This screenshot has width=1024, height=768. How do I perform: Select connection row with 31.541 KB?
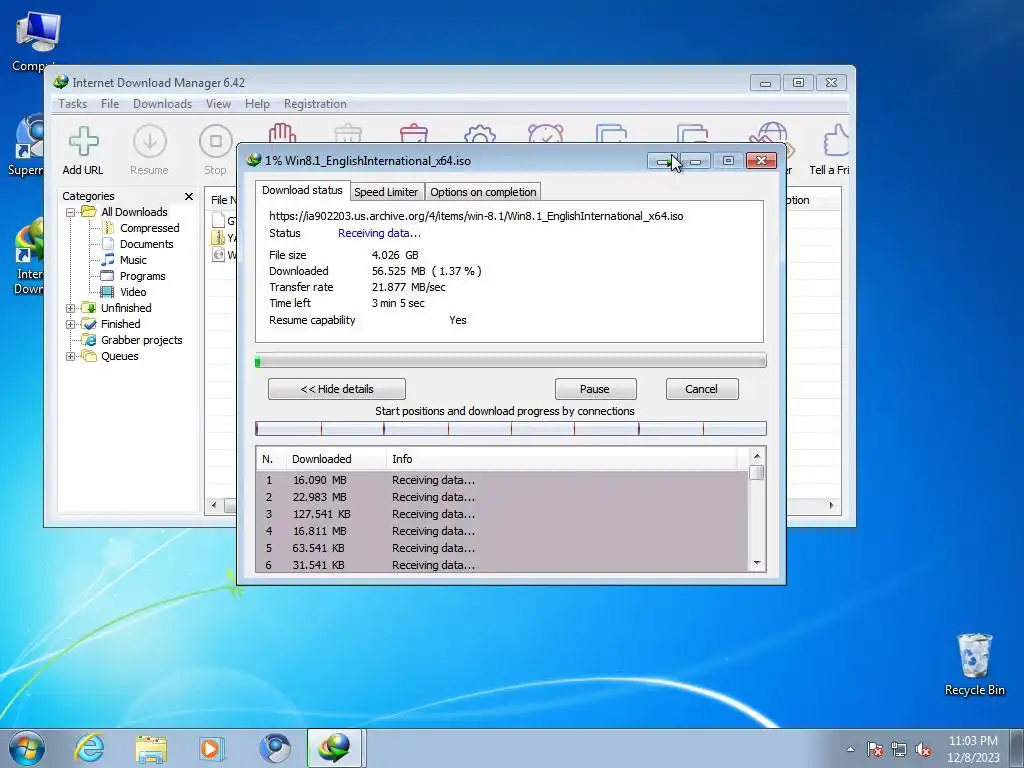[502, 565]
